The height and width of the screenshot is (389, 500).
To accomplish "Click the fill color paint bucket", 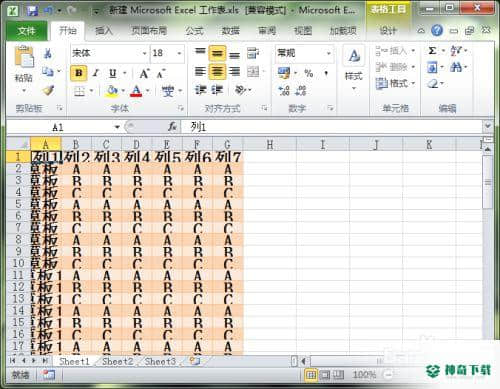I will point(112,90).
